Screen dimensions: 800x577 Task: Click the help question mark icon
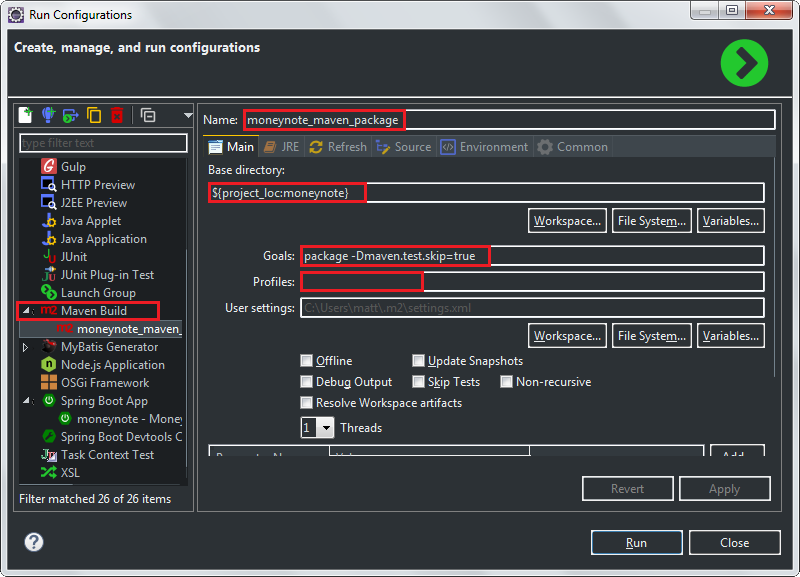[34, 542]
